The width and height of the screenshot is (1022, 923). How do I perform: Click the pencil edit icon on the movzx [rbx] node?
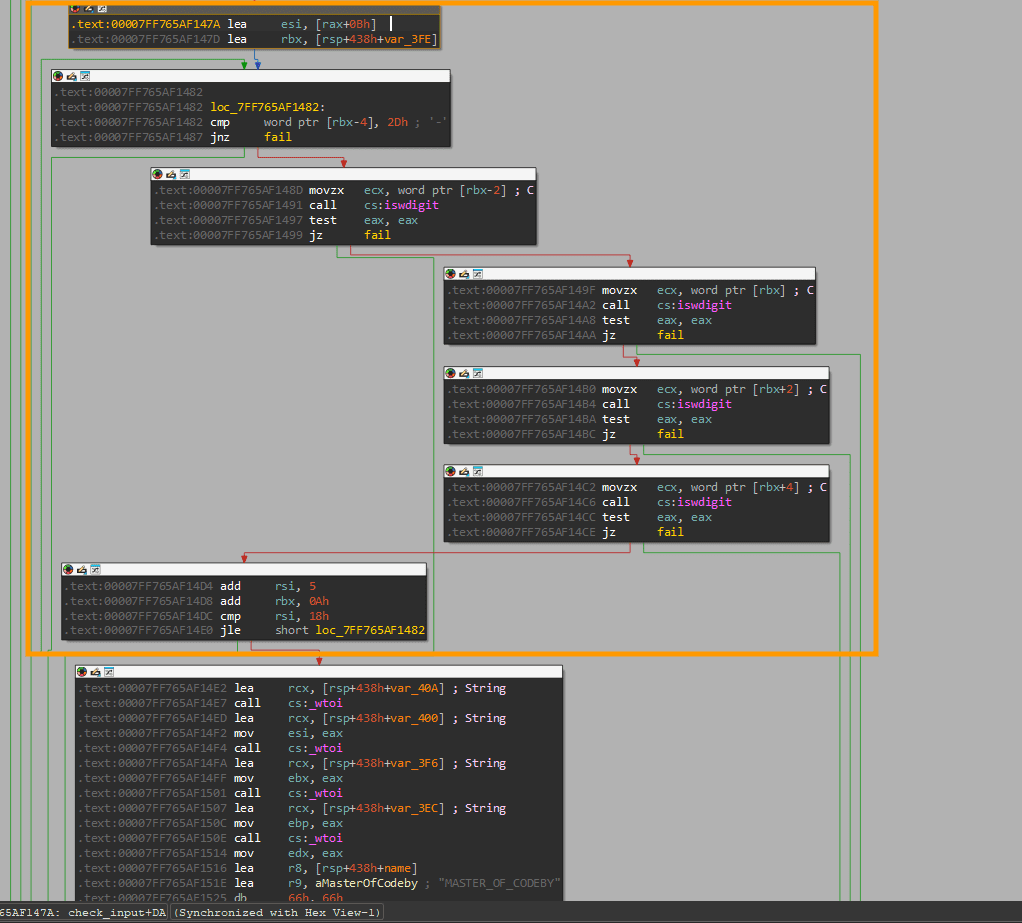pyautogui.click(x=464, y=274)
